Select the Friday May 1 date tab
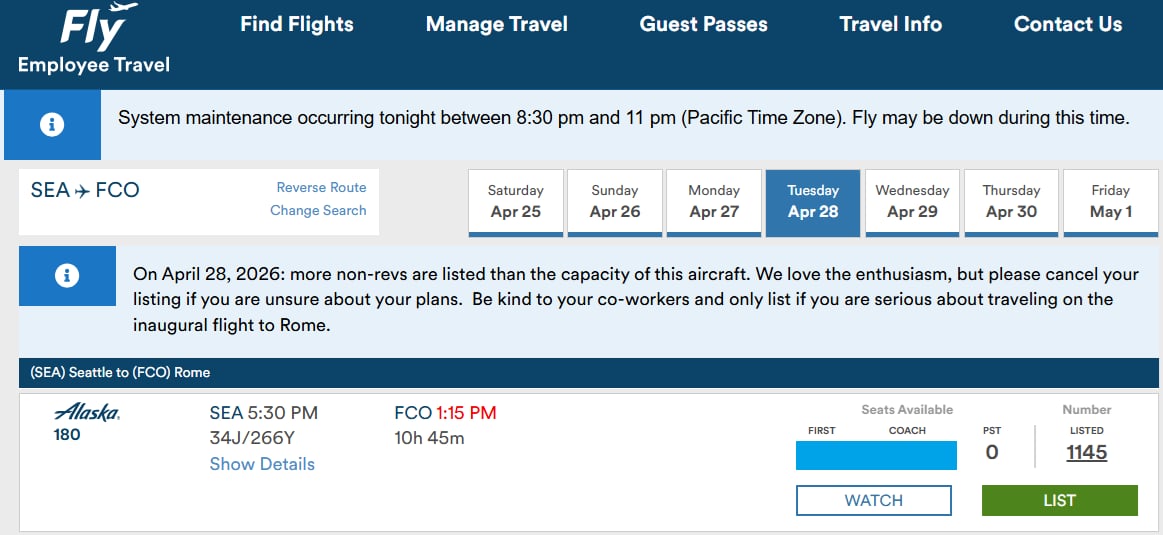1163x535 pixels. tap(1110, 202)
